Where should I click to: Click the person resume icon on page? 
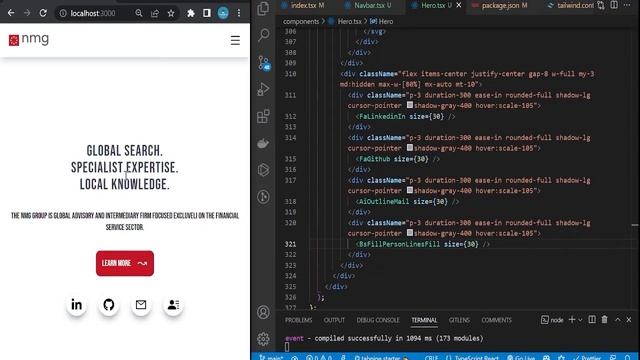tap(173, 304)
